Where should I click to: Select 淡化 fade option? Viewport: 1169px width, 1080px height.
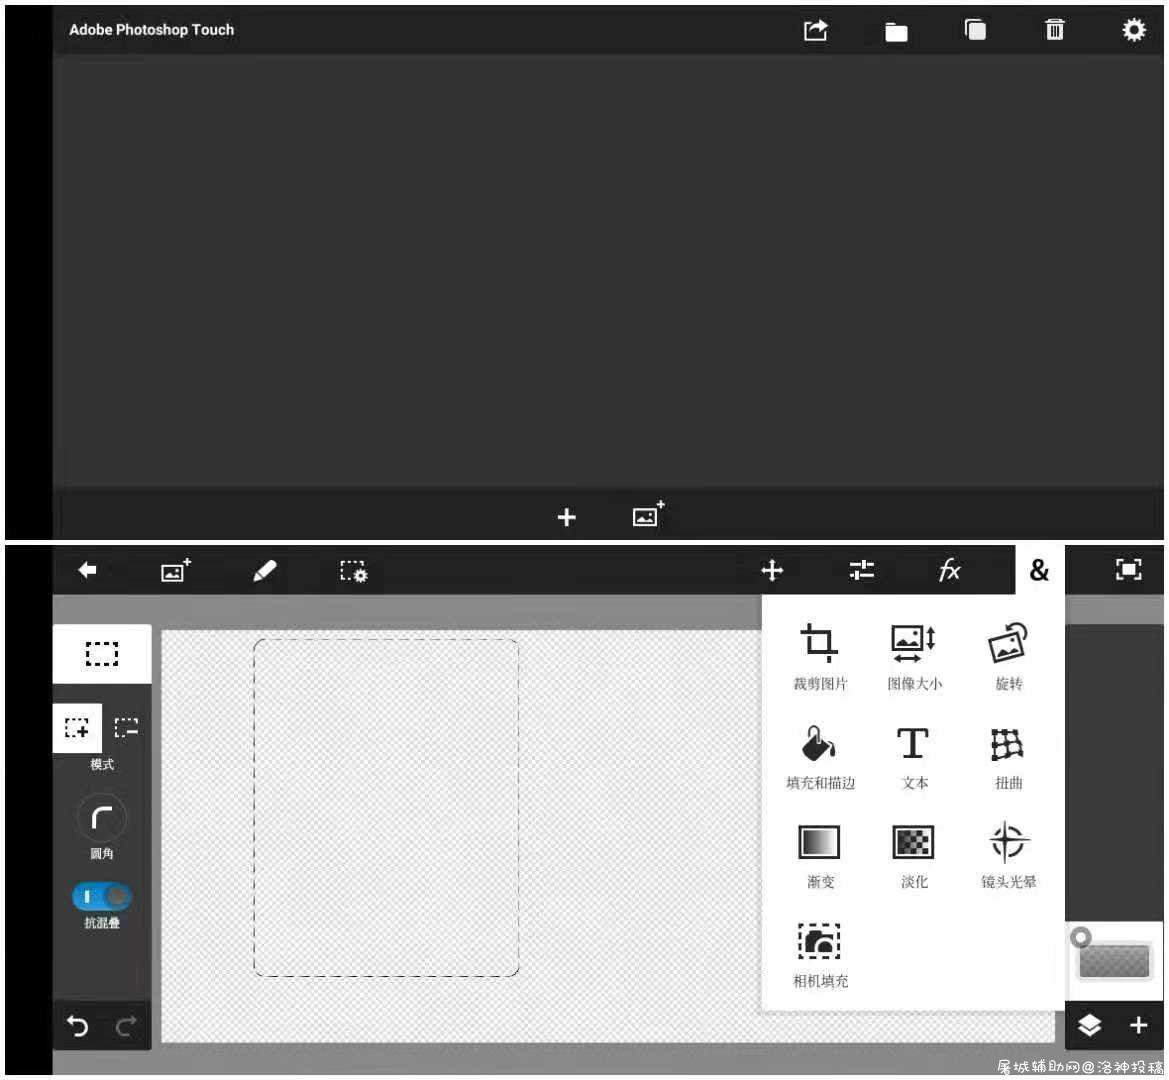914,856
